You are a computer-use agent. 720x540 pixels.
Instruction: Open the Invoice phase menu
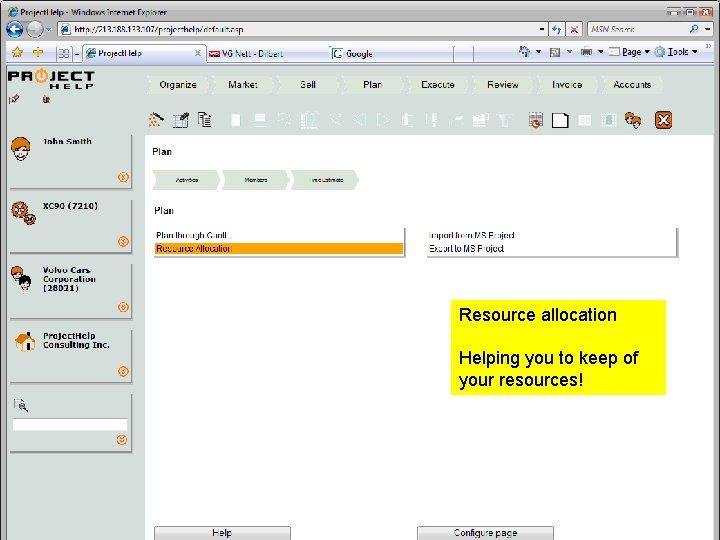click(x=567, y=85)
